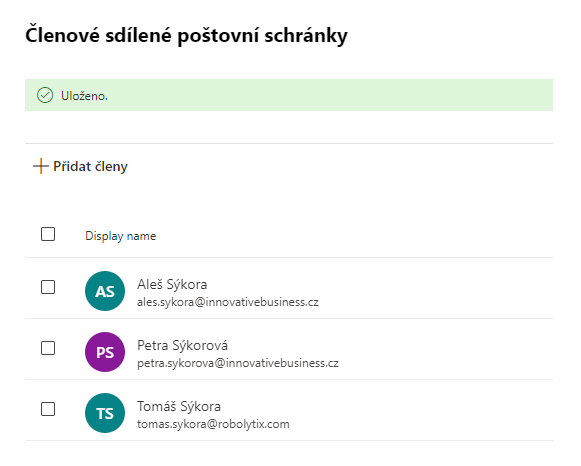Click the plus icon beside Přidat členy
The image size is (581, 466).
tap(41, 166)
